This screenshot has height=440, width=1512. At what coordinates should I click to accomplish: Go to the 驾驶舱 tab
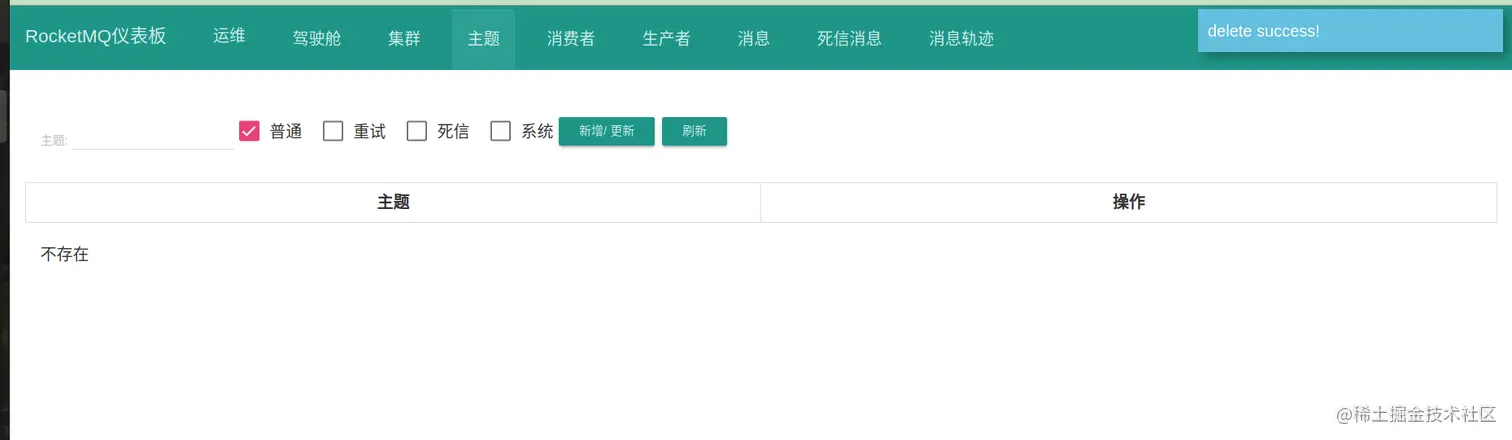(317, 38)
